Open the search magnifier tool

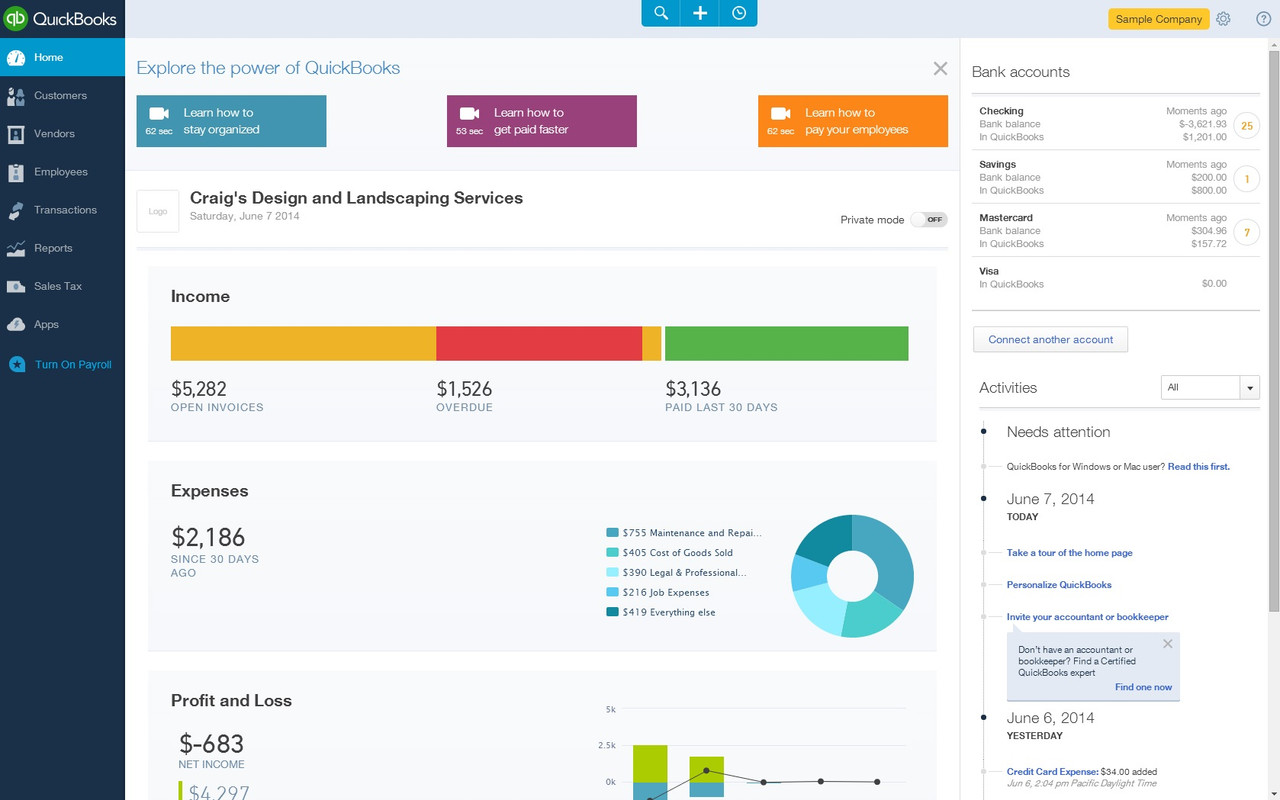(x=661, y=13)
